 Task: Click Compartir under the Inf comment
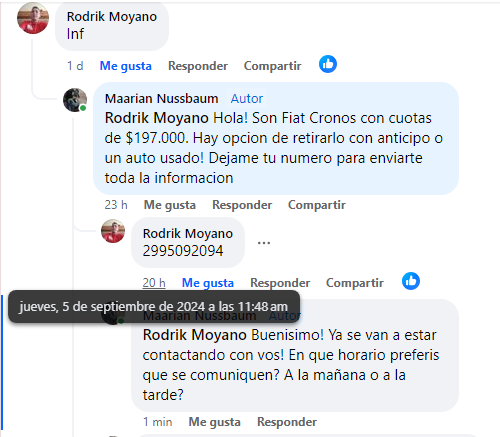pos(272,66)
